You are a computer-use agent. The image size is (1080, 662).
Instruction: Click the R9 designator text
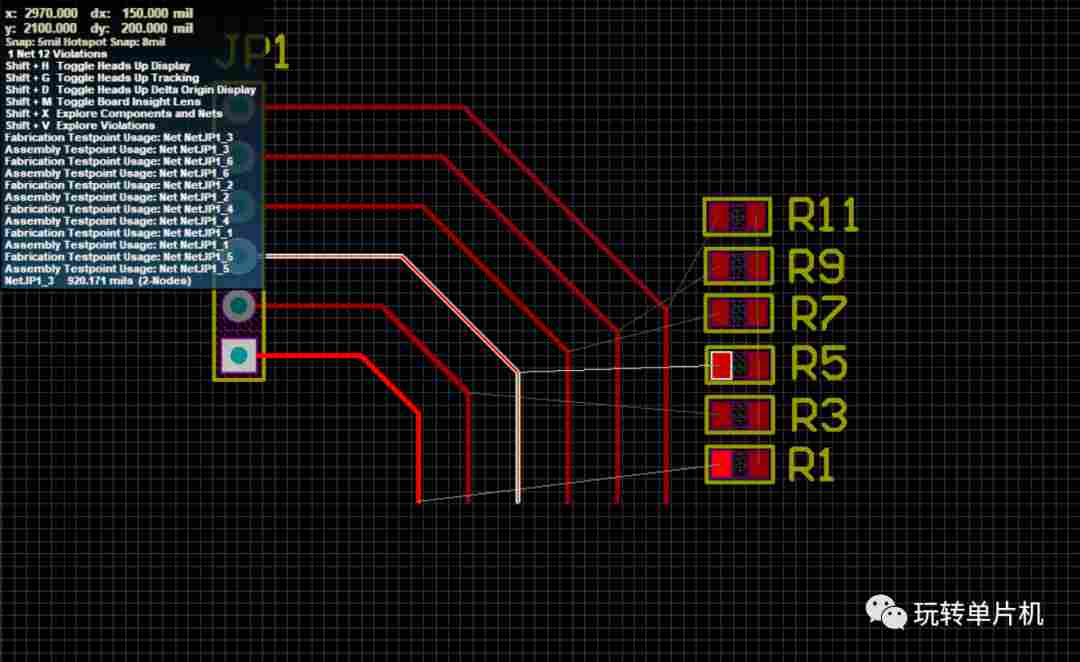[x=816, y=266]
